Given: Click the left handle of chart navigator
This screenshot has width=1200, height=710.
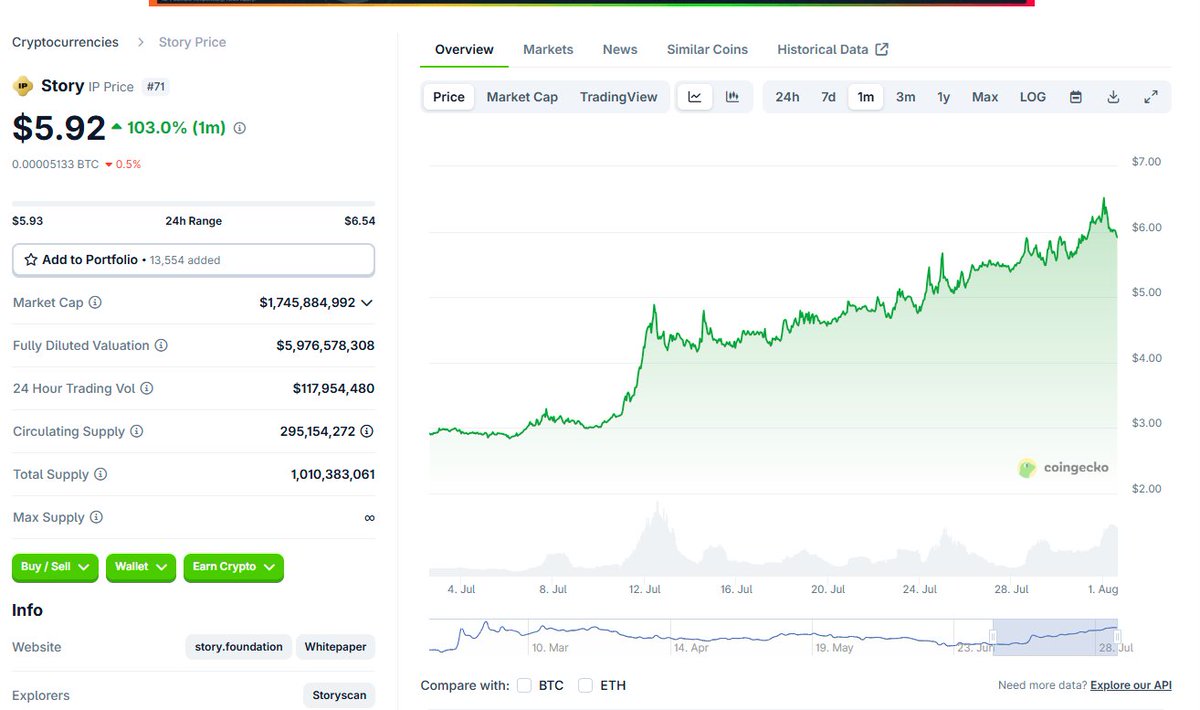Looking at the screenshot, I should (x=993, y=637).
